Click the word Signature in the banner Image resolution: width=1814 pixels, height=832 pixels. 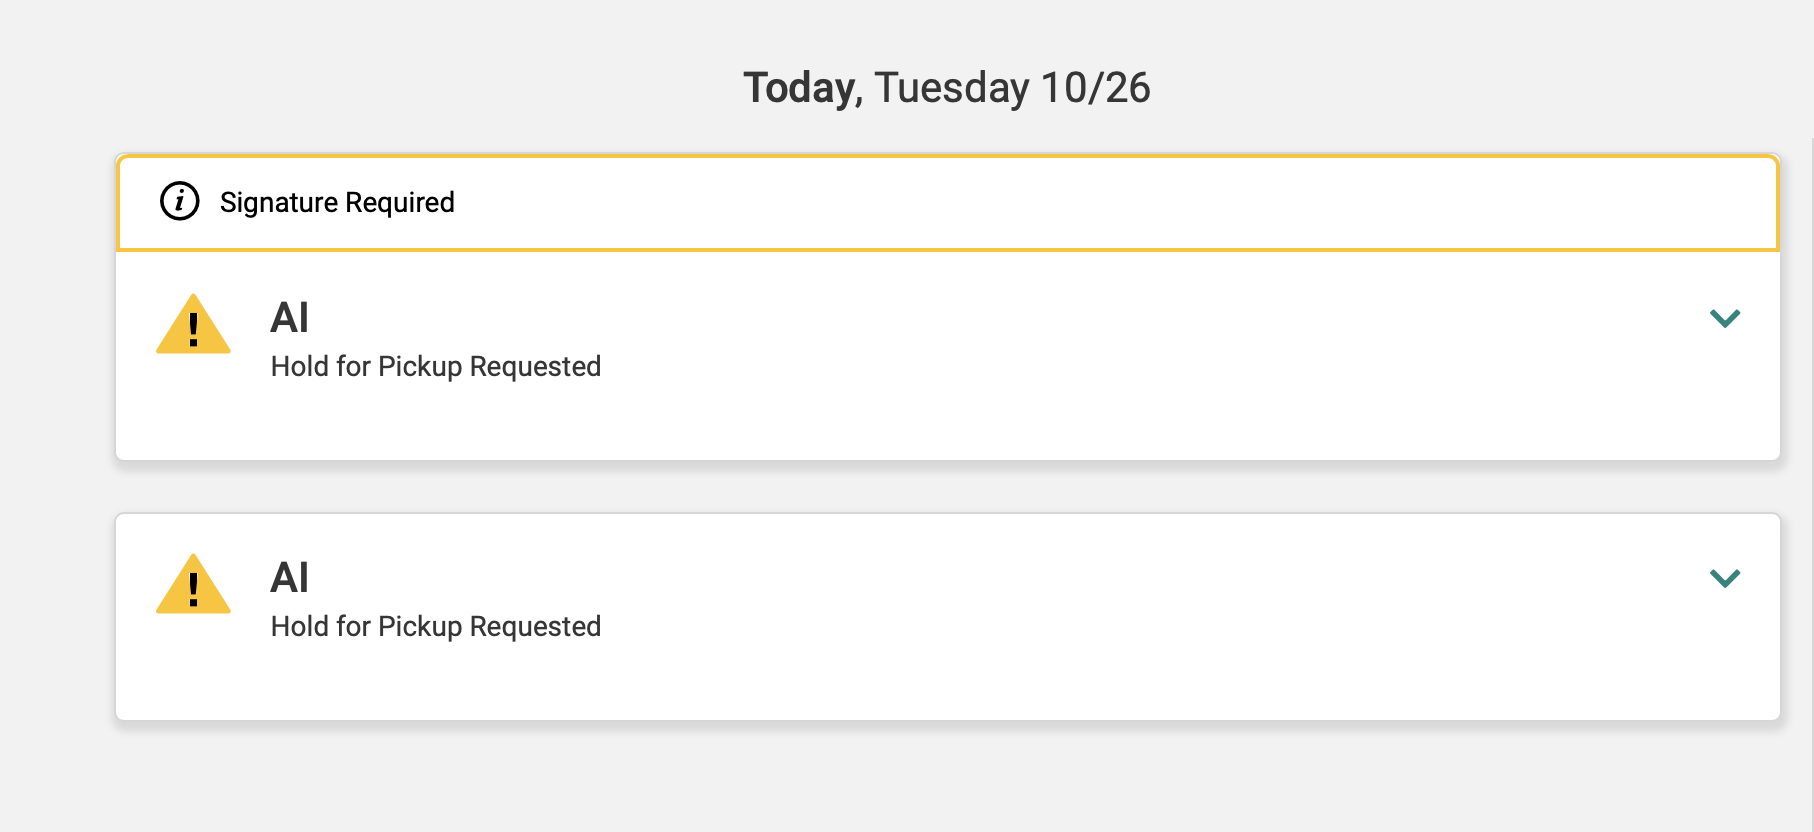pos(279,202)
